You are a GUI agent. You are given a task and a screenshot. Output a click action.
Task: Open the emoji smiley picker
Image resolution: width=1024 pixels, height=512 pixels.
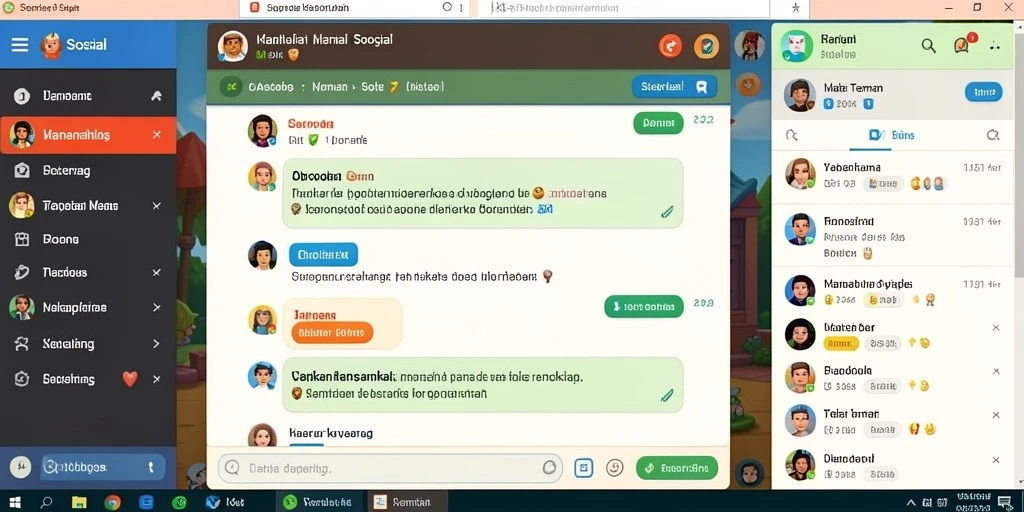click(x=615, y=468)
